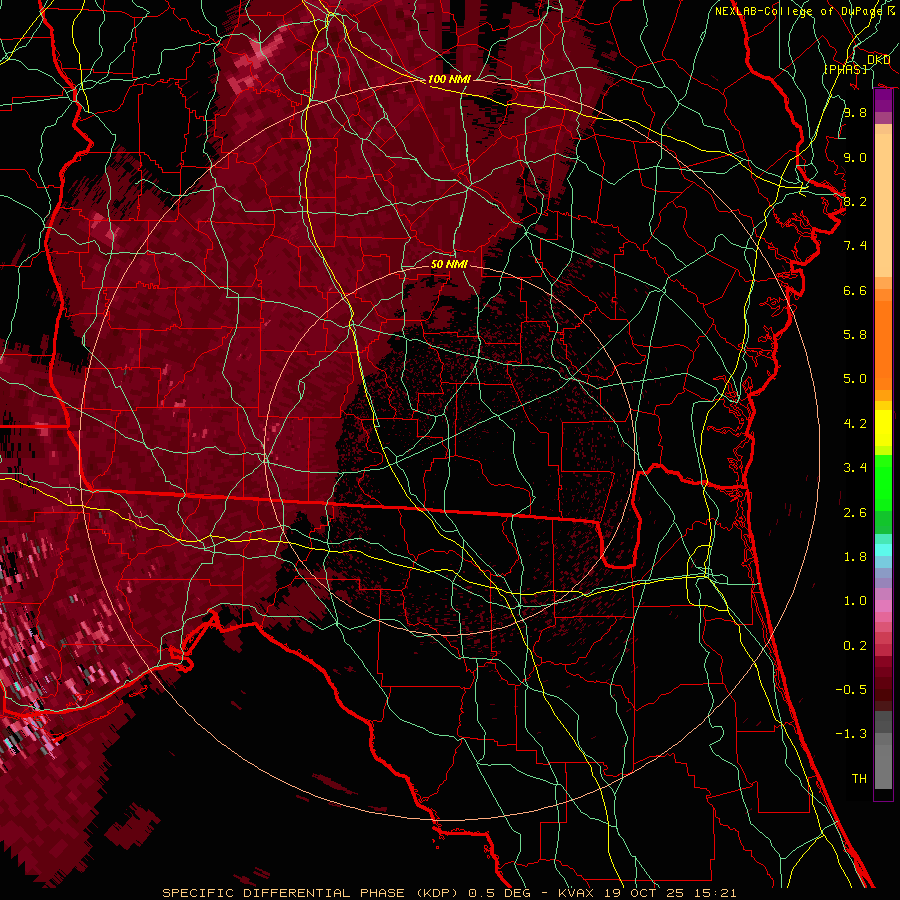Click the 100 NMI range ring label

click(449, 79)
